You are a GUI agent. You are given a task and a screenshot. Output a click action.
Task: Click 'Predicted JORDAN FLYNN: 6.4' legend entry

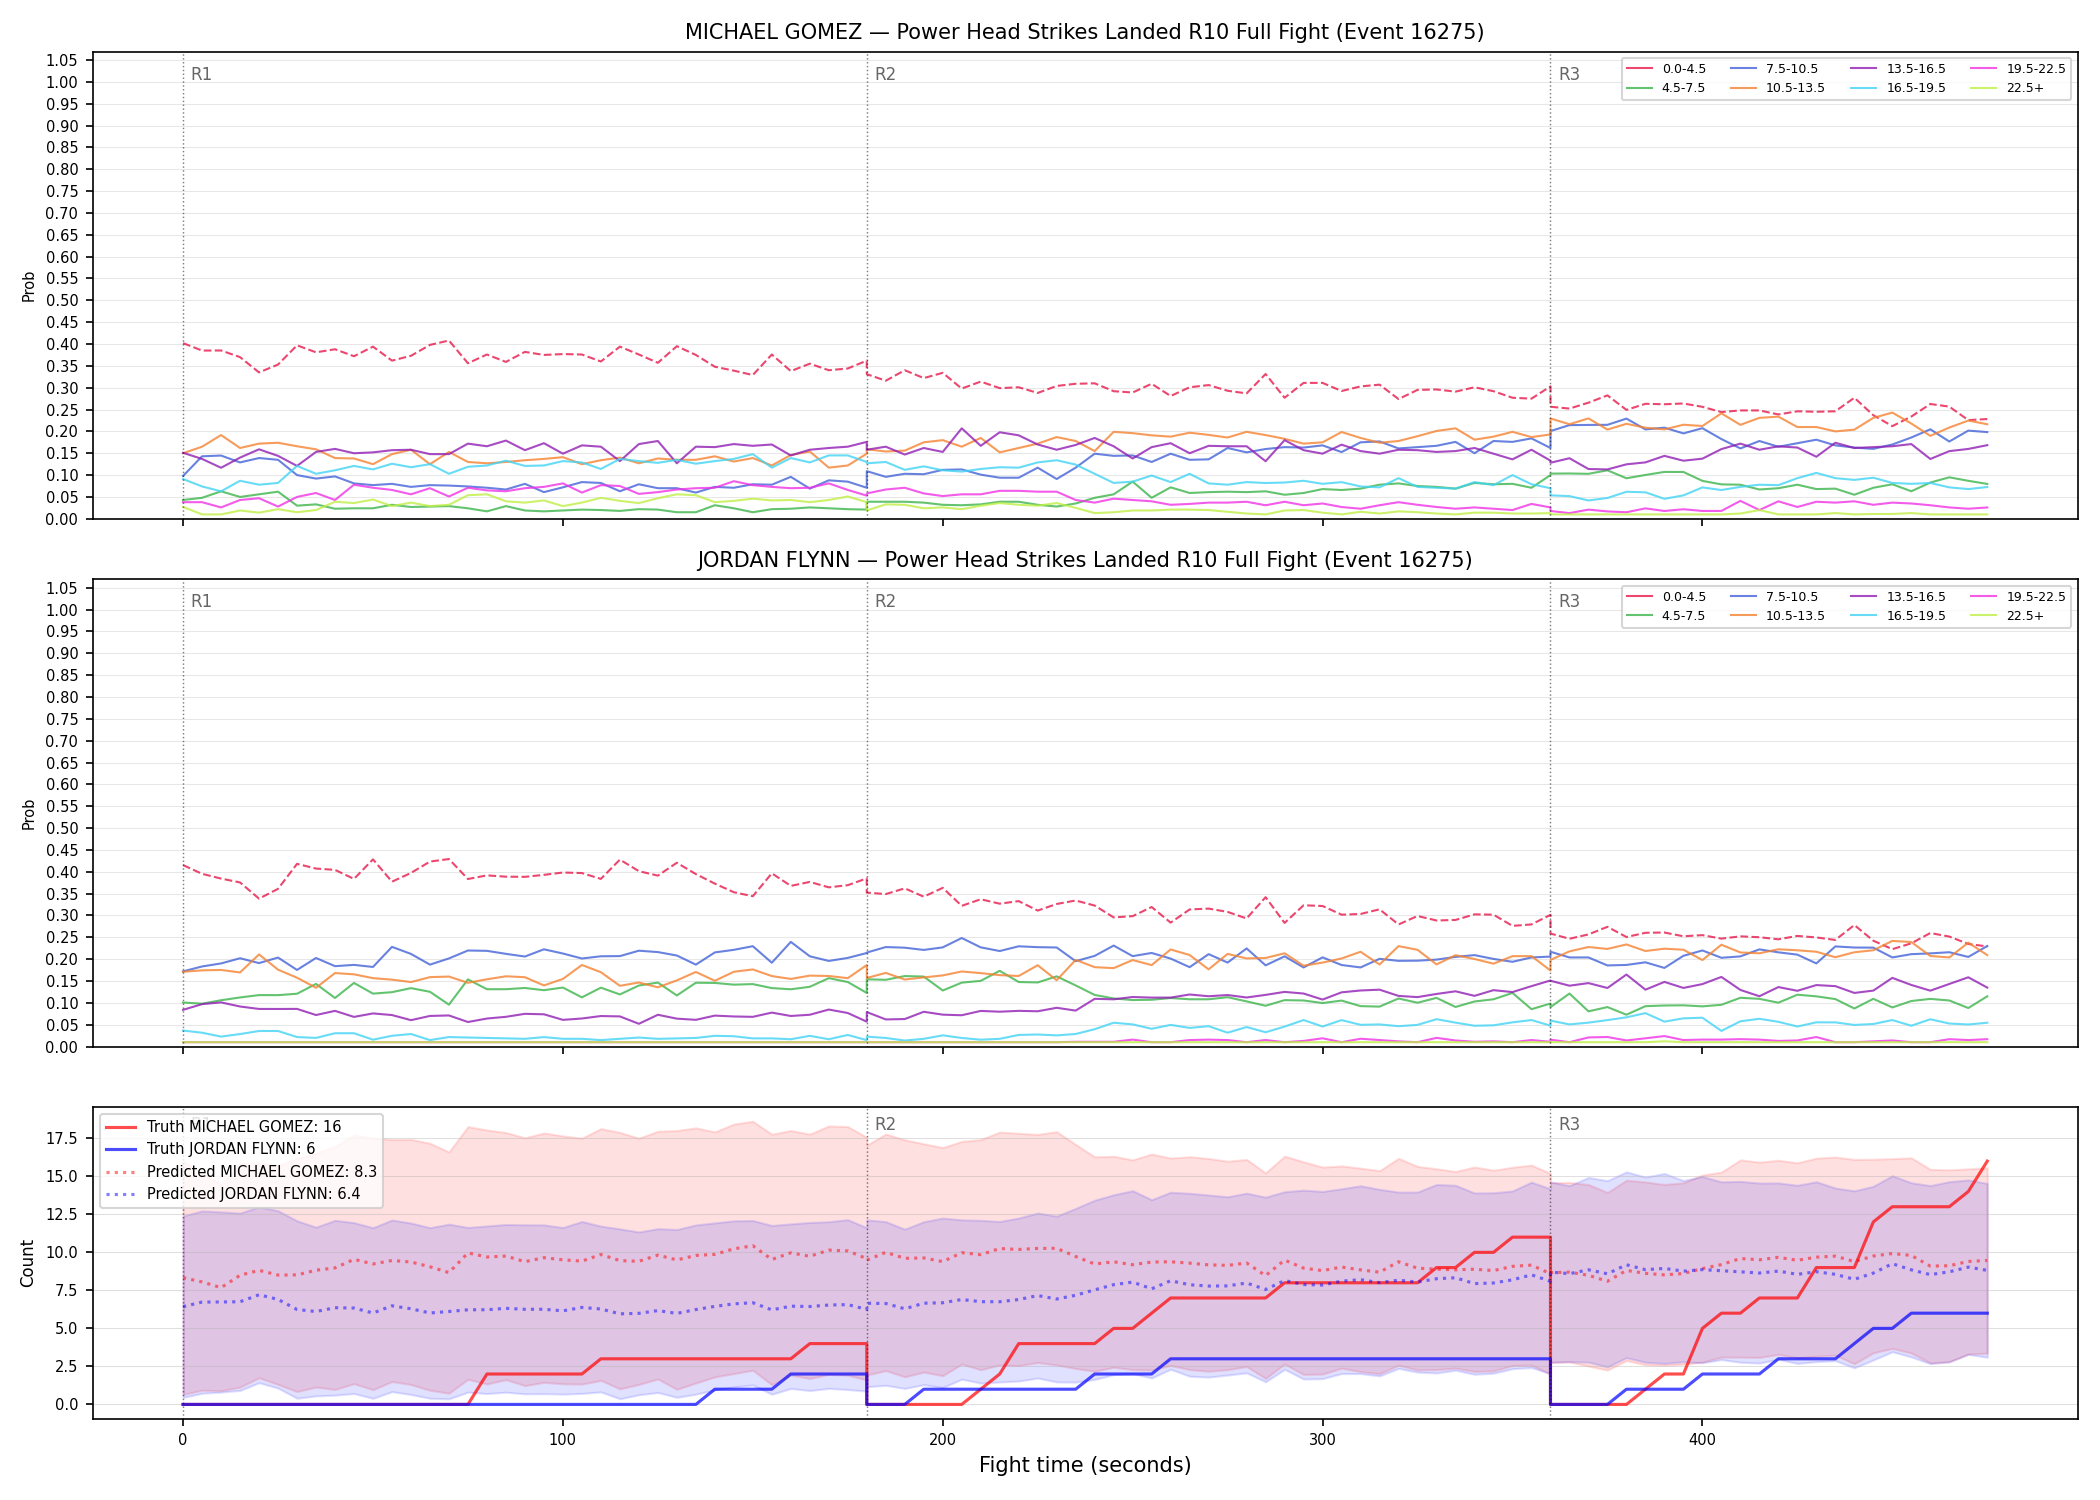[x=233, y=1194]
